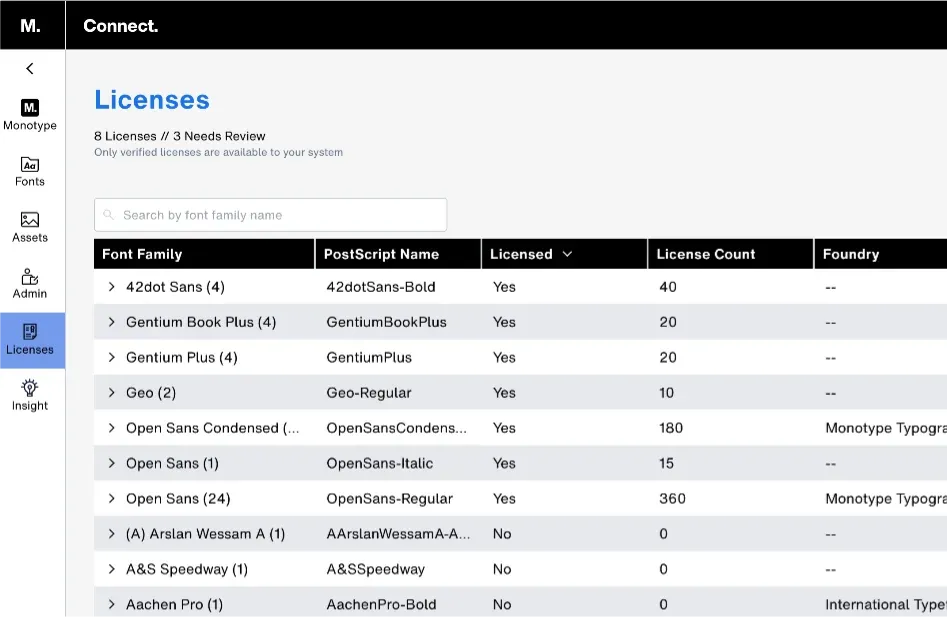The height and width of the screenshot is (617, 947).
Task: Expand the Aachen Pro (1) row
Action: (x=111, y=604)
